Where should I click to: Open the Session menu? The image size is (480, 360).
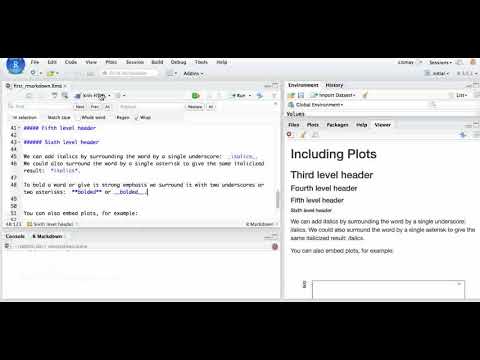135,62
